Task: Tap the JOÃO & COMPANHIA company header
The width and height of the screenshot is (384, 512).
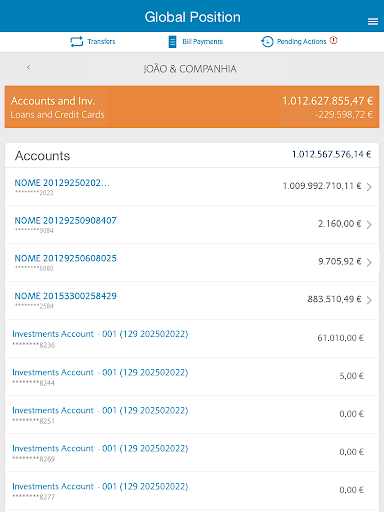Action: (x=190, y=69)
